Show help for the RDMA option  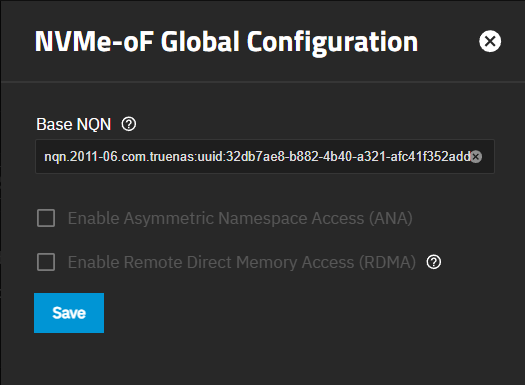coord(434,262)
